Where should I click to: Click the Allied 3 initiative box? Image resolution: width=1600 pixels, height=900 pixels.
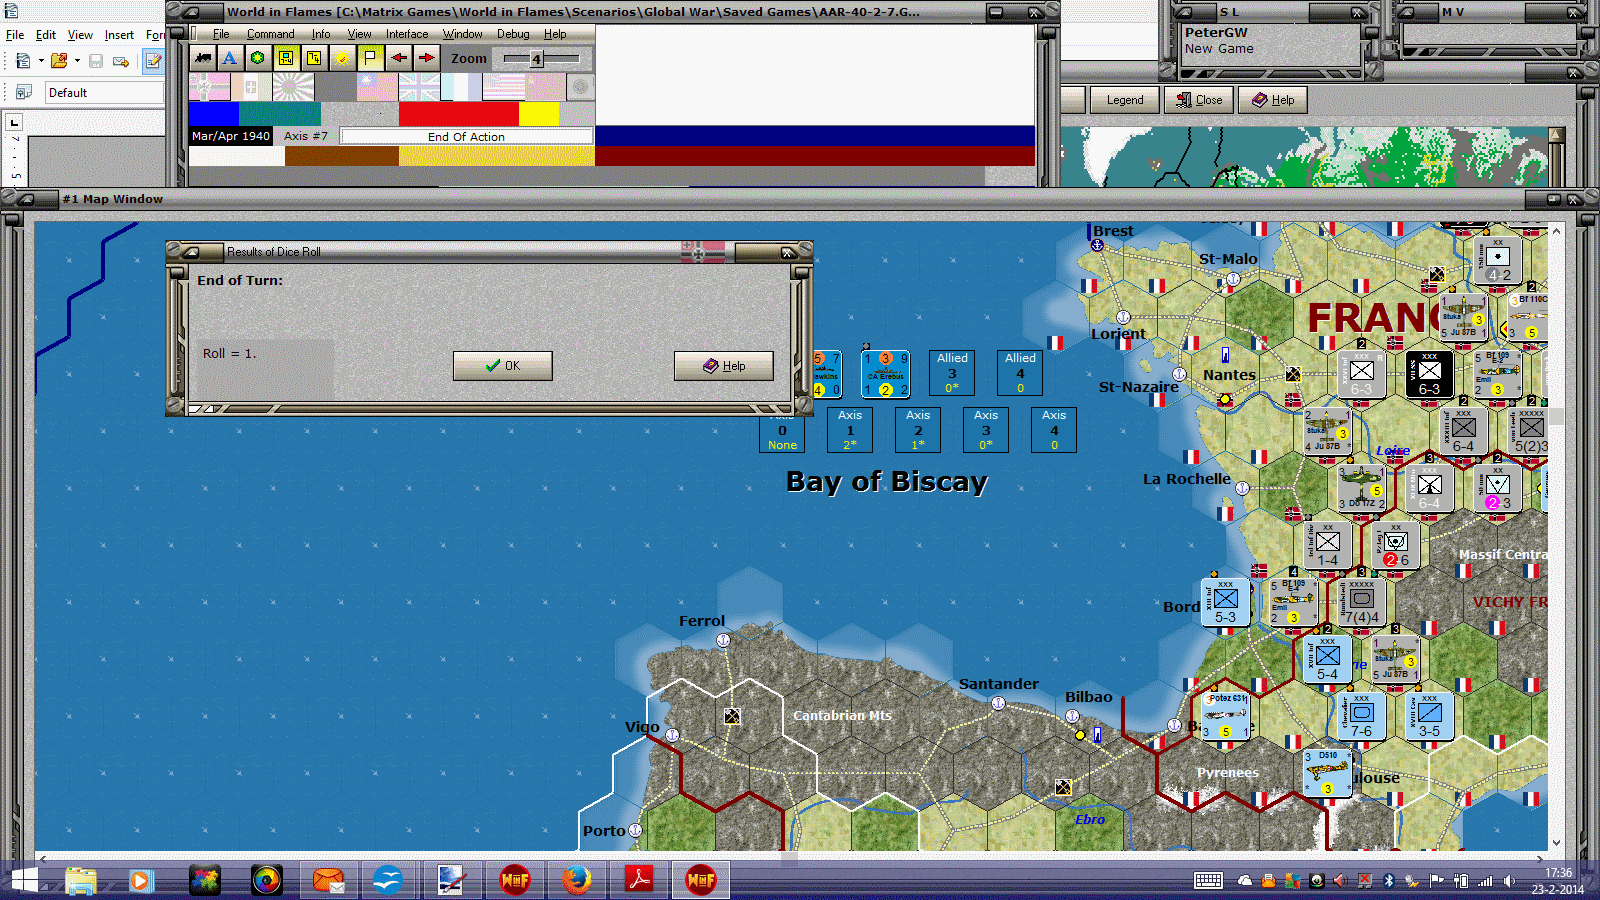point(952,373)
